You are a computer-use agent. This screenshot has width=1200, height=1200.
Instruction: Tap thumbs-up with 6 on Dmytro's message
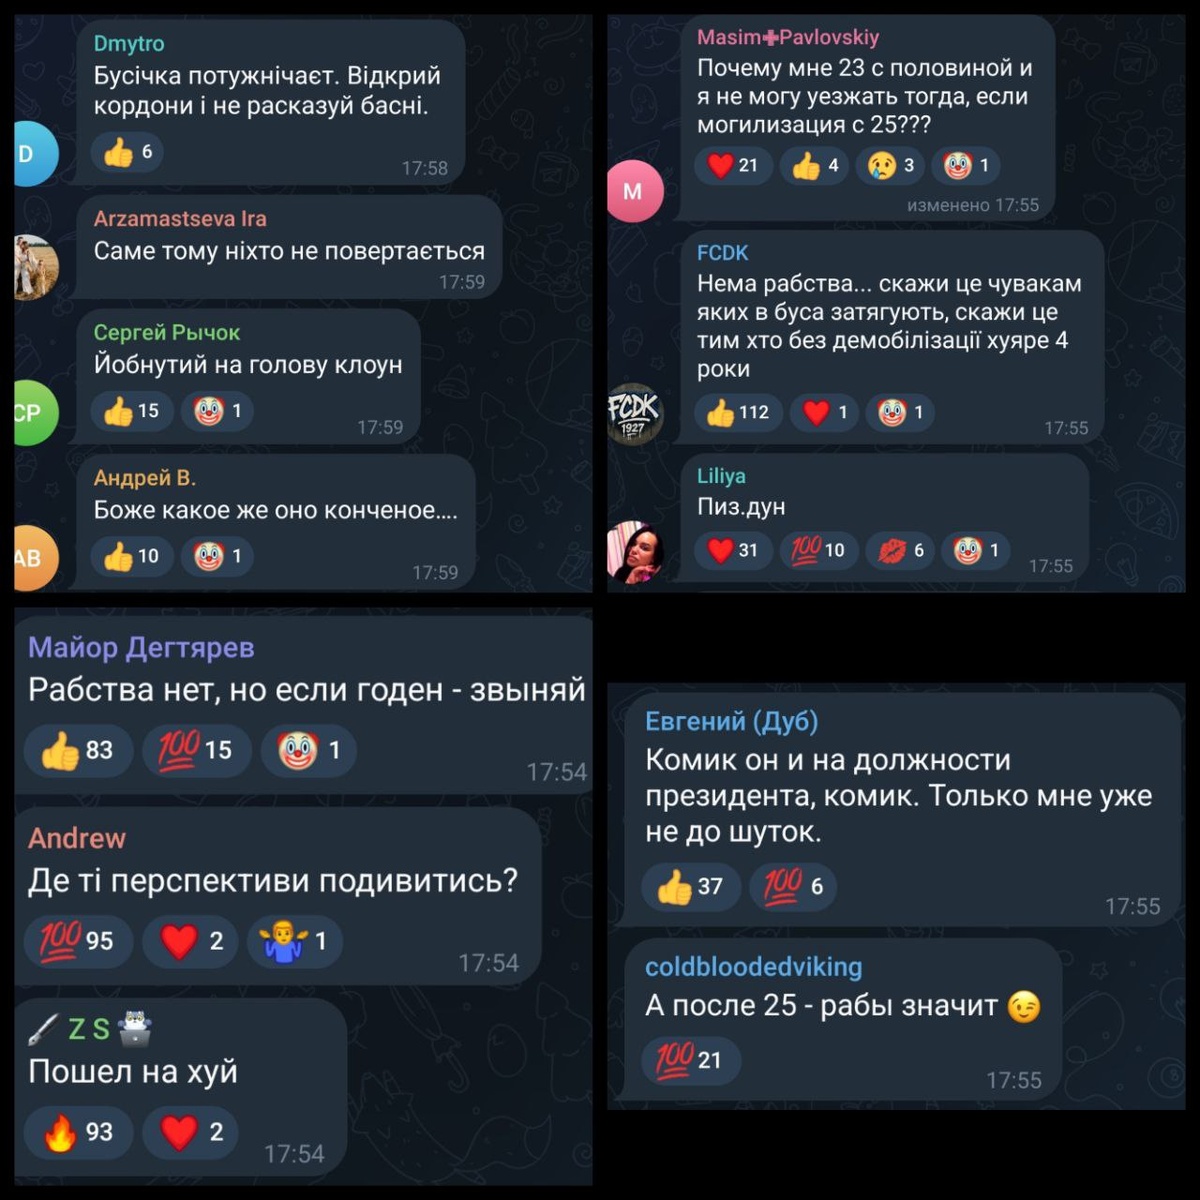[x=127, y=152]
